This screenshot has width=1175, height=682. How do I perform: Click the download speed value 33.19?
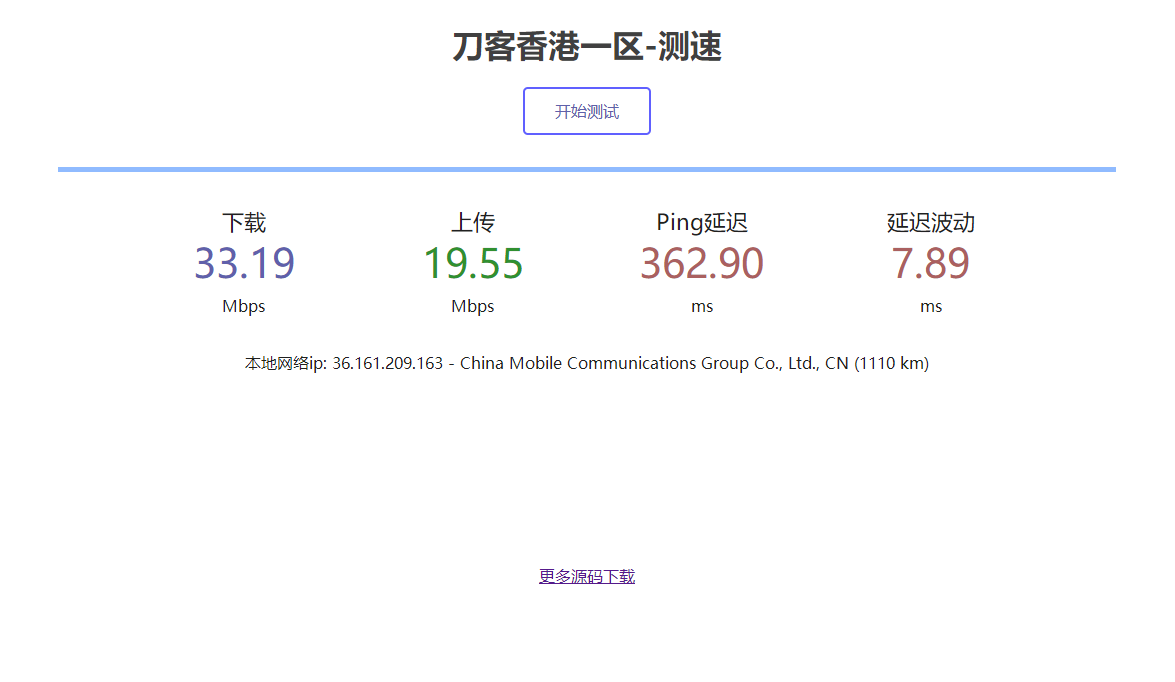(243, 263)
